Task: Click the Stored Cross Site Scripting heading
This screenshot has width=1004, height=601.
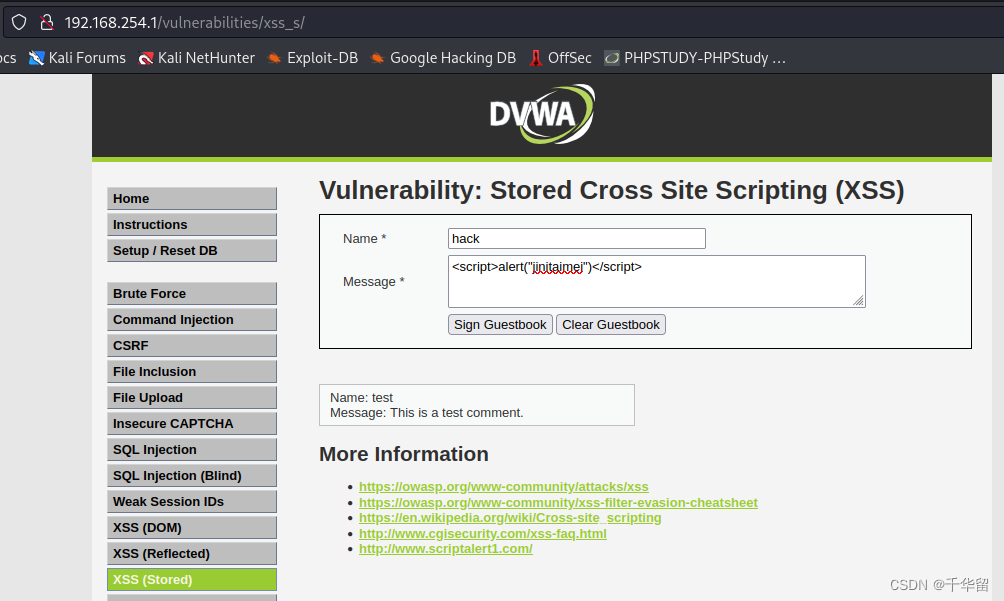Action: pos(611,191)
